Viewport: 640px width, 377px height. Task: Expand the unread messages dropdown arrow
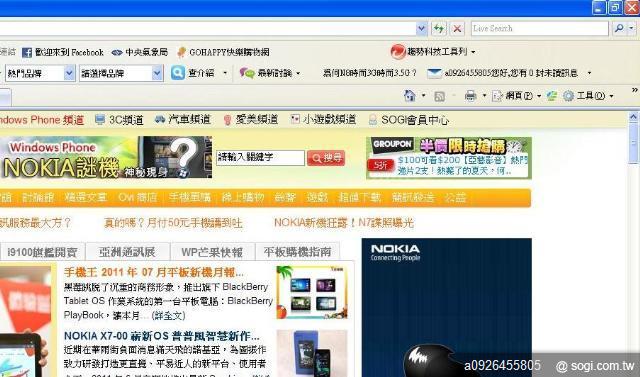click(x=589, y=73)
